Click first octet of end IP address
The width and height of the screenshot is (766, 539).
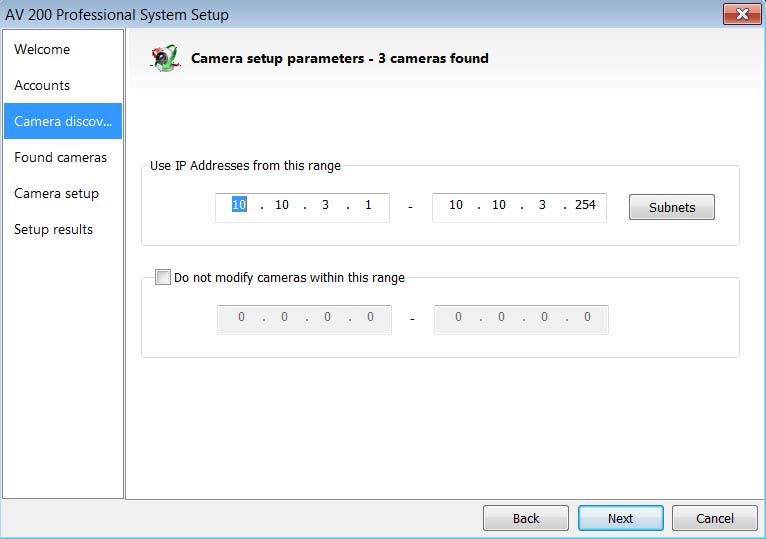click(456, 205)
